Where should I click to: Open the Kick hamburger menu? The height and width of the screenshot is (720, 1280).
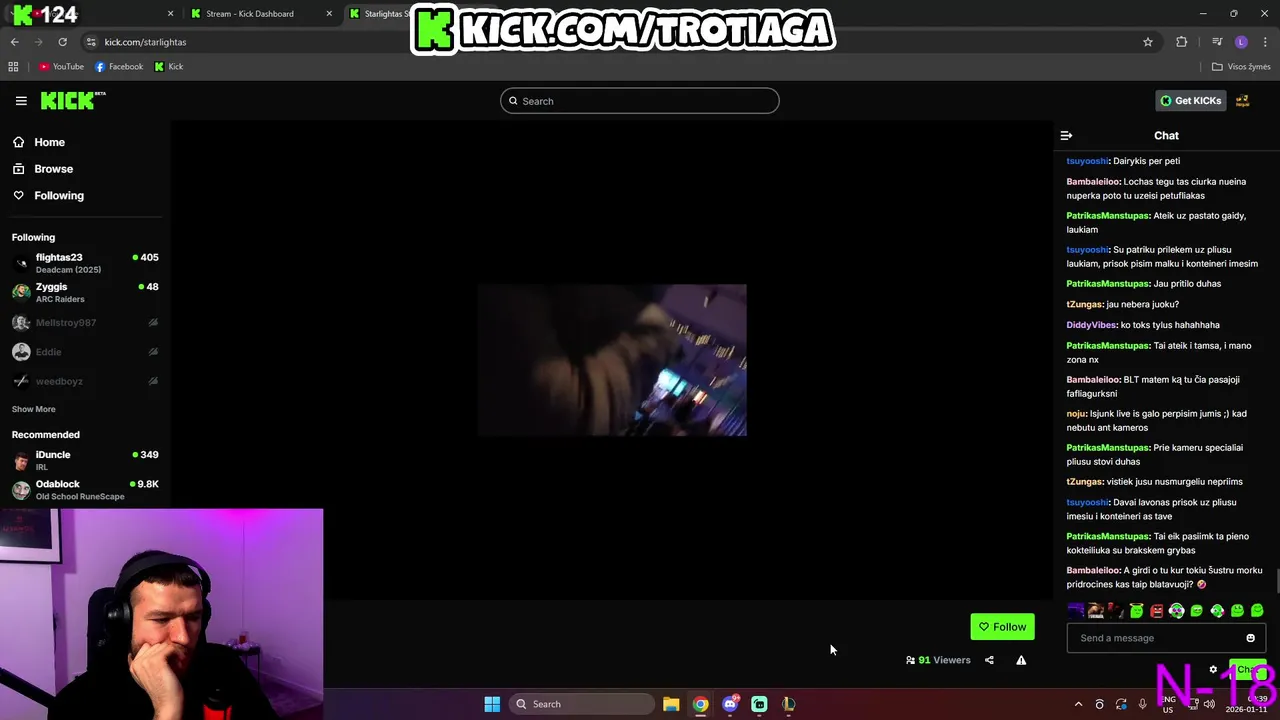point(21,101)
